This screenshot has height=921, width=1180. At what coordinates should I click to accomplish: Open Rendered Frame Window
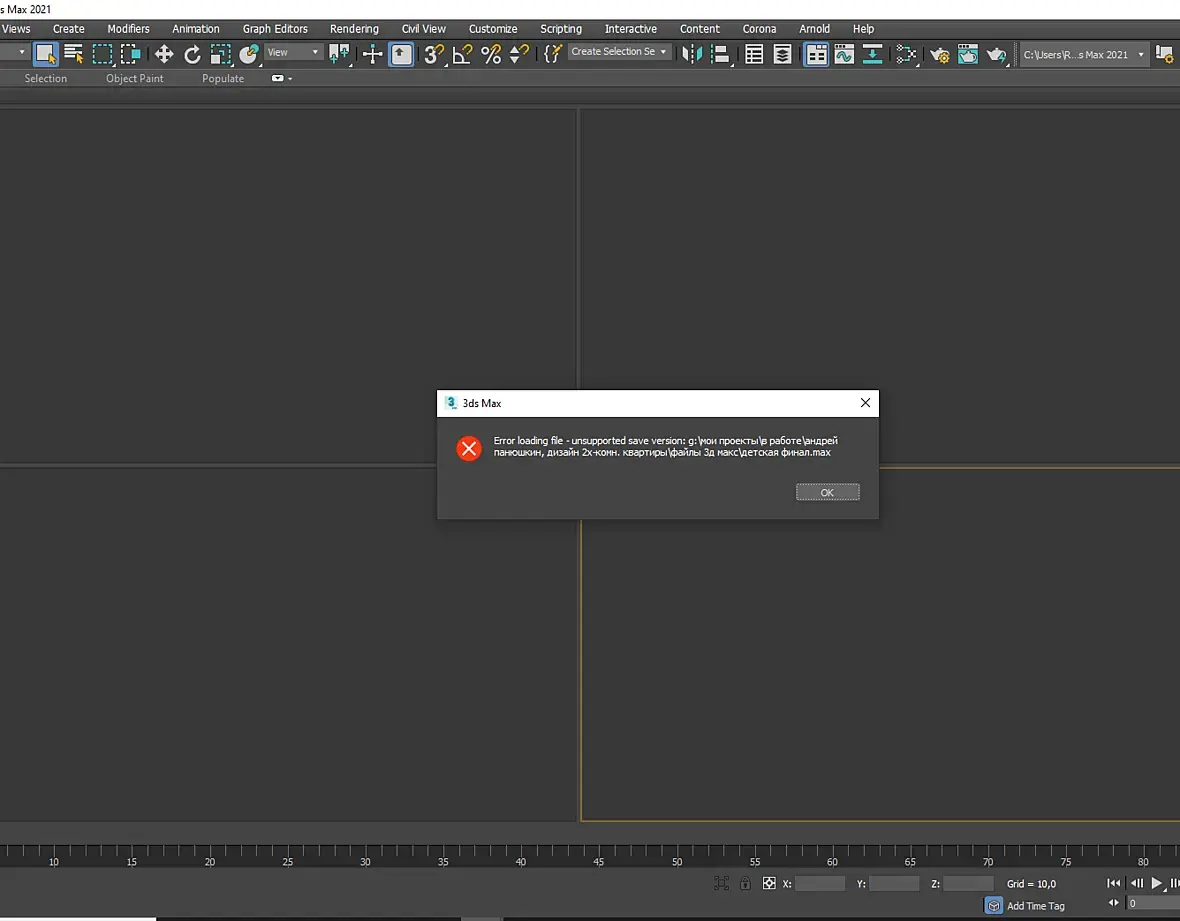(968, 54)
